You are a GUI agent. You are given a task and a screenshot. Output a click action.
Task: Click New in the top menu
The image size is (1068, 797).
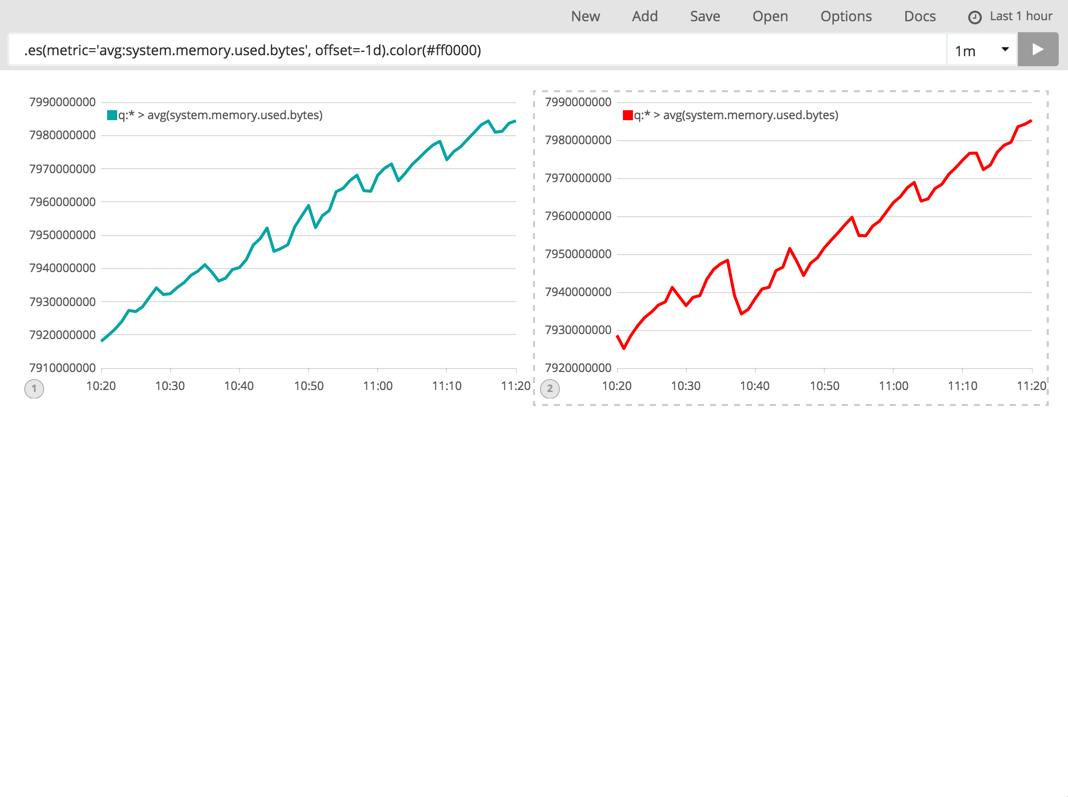pyautogui.click(x=585, y=16)
